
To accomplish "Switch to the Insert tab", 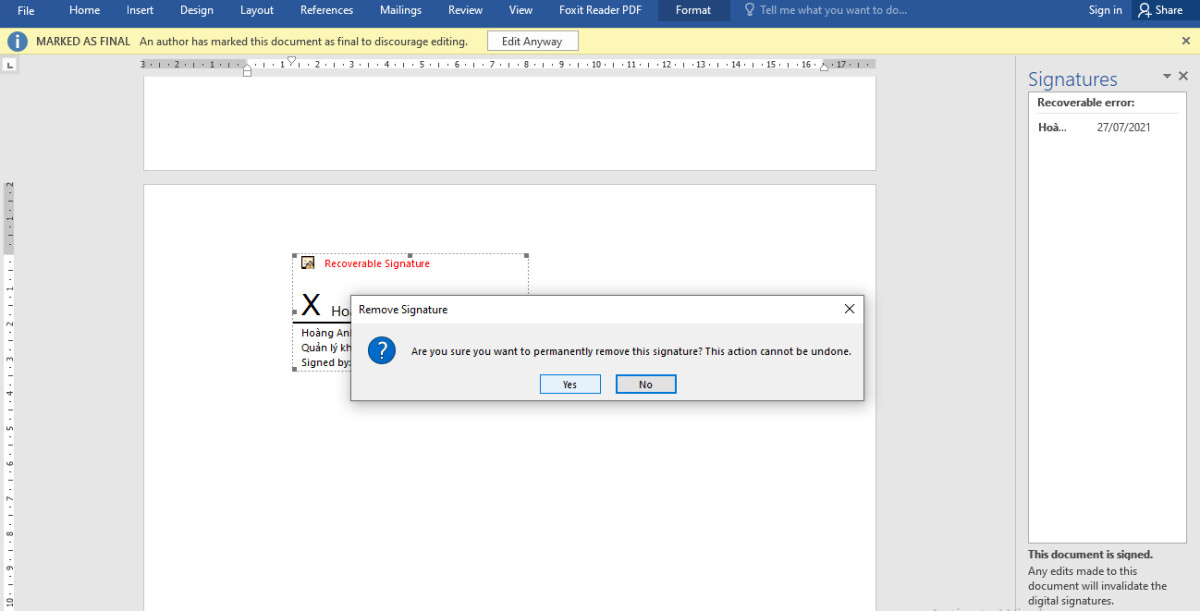I will tap(140, 10).
